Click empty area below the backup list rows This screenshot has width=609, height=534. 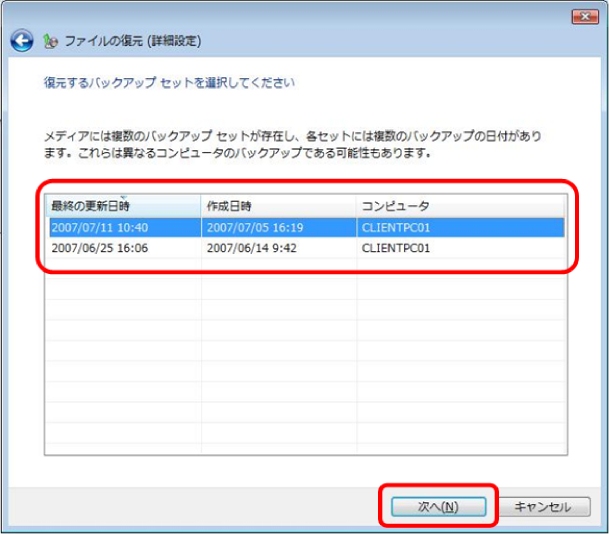[x=300, y=360]
